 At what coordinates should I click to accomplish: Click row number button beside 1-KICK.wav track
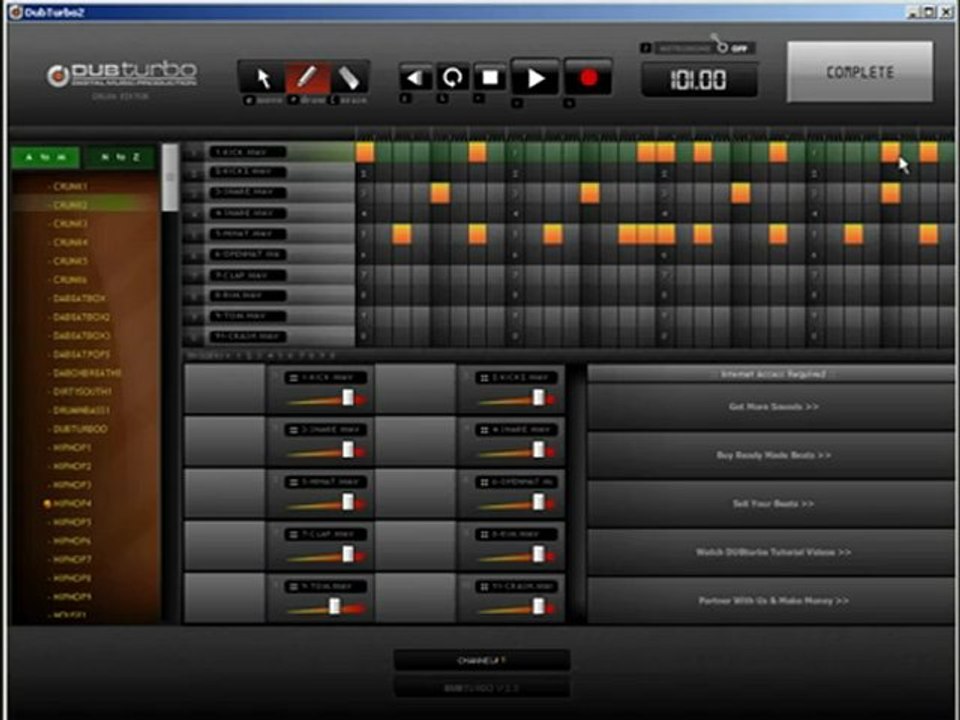pos(194,152)
